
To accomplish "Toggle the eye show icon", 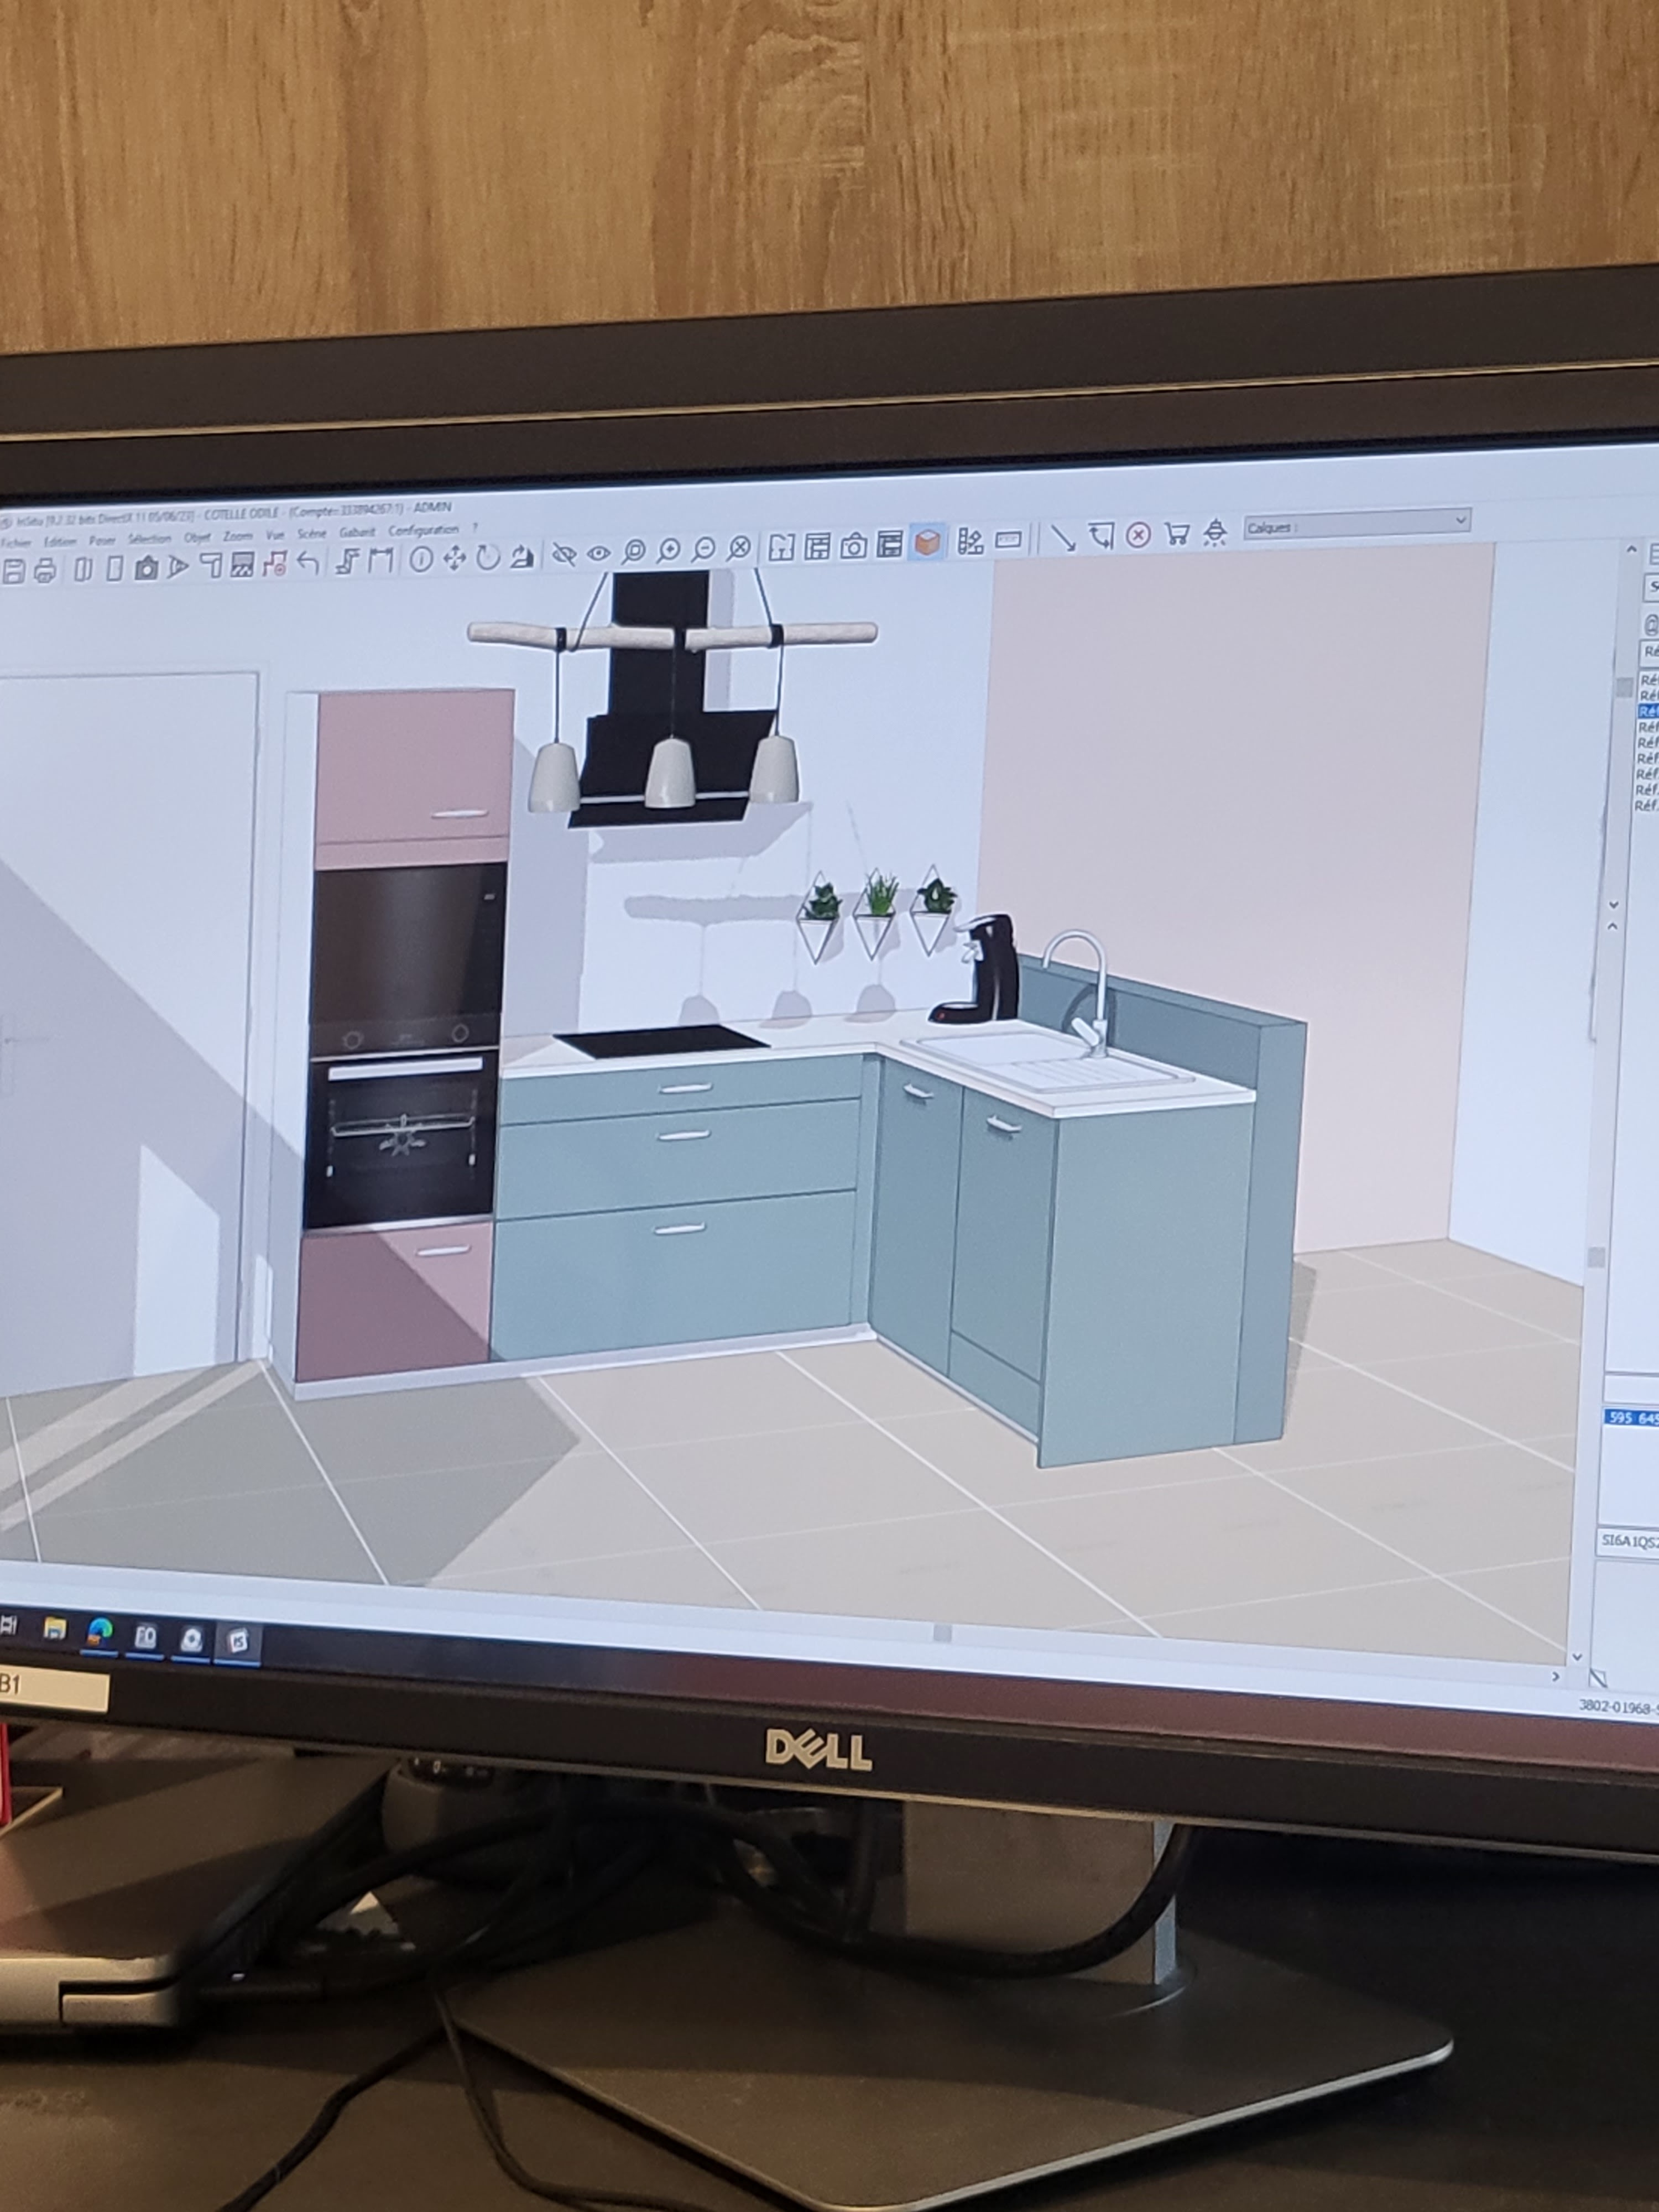I will (x=599, y=553).
